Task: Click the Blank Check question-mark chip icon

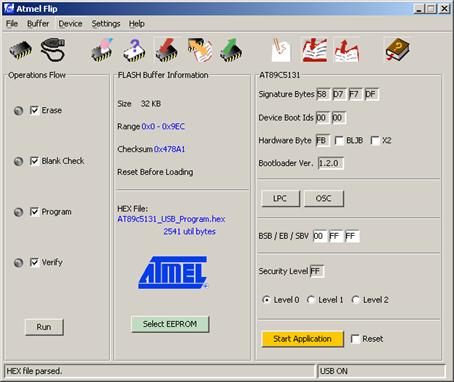Action: [x=134, y=50]
